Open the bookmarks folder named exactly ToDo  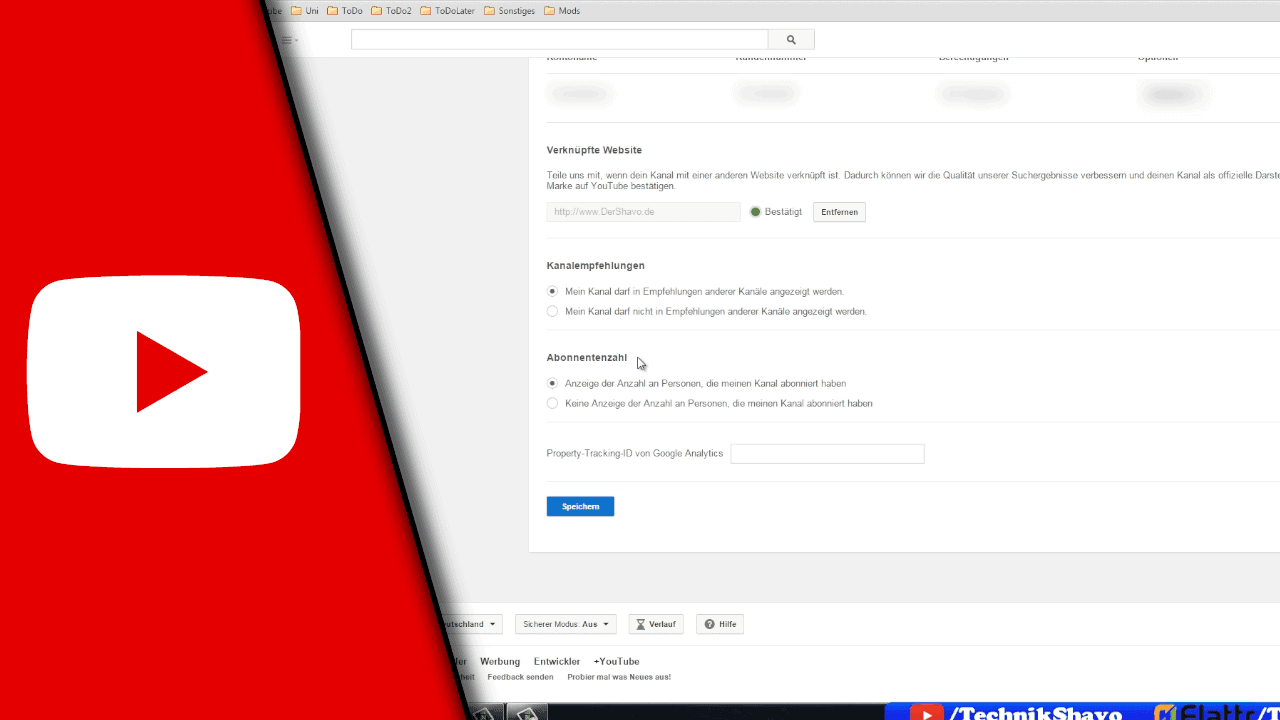[x=346, y=11]
